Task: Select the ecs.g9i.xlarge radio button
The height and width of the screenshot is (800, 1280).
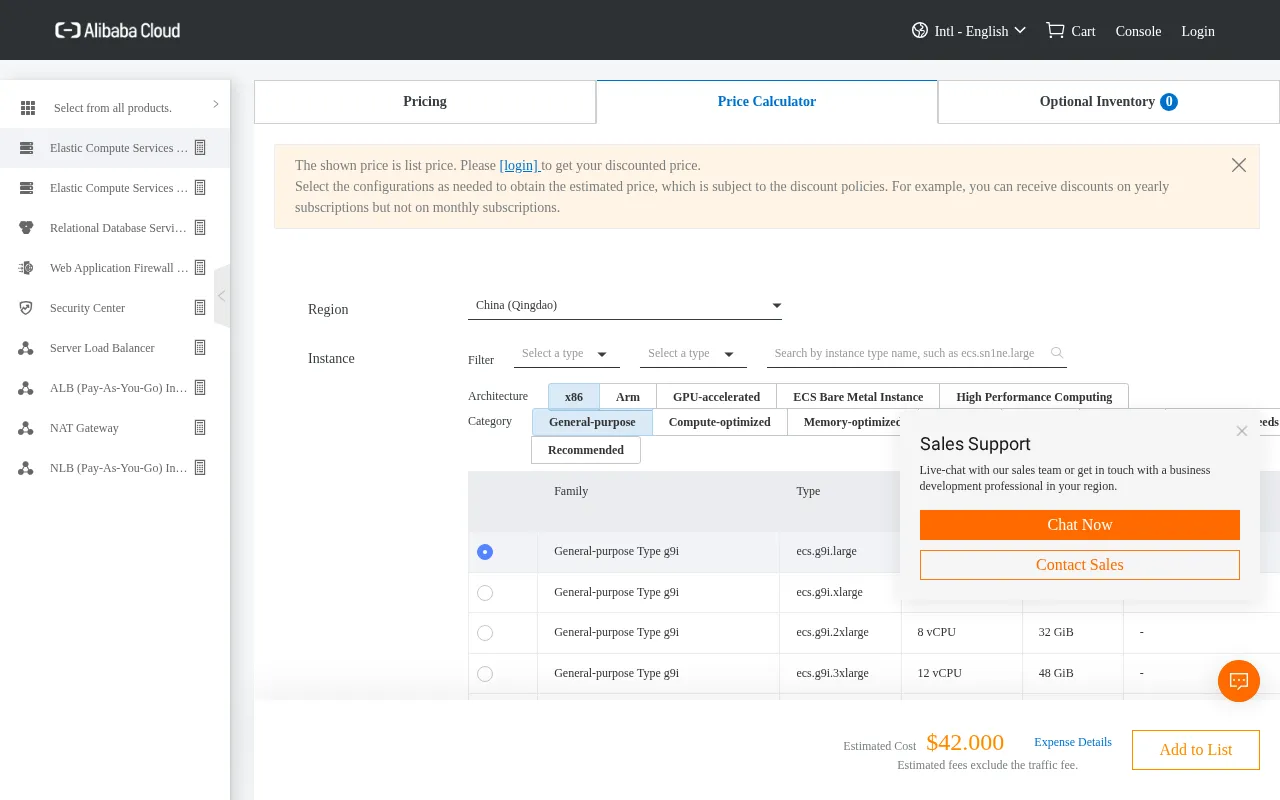Action: click(485, 593)
